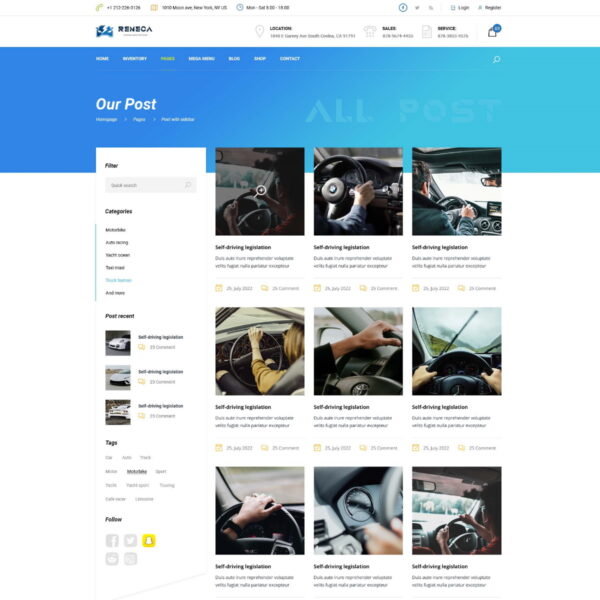Open the Inventory menu item
Viewport: 600px width, 600px height.
coord(135,59)
